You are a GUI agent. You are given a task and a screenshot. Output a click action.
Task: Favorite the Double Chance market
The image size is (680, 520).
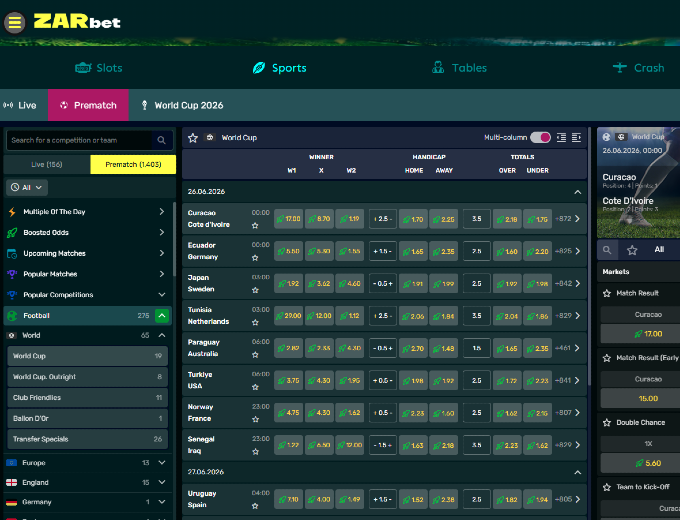tap(607, 422)
